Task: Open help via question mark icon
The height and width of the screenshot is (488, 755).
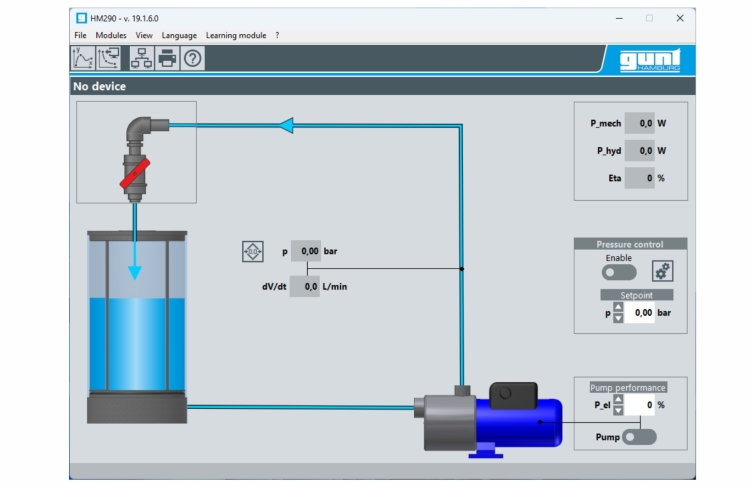Action: [x=193, y=58]
